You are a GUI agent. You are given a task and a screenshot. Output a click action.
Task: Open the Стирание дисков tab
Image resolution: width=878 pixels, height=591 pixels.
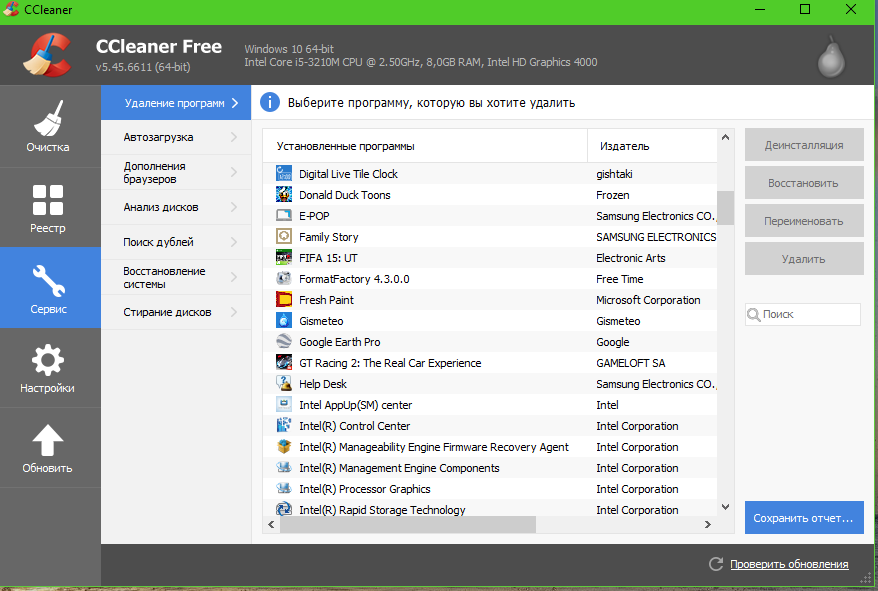176,312
